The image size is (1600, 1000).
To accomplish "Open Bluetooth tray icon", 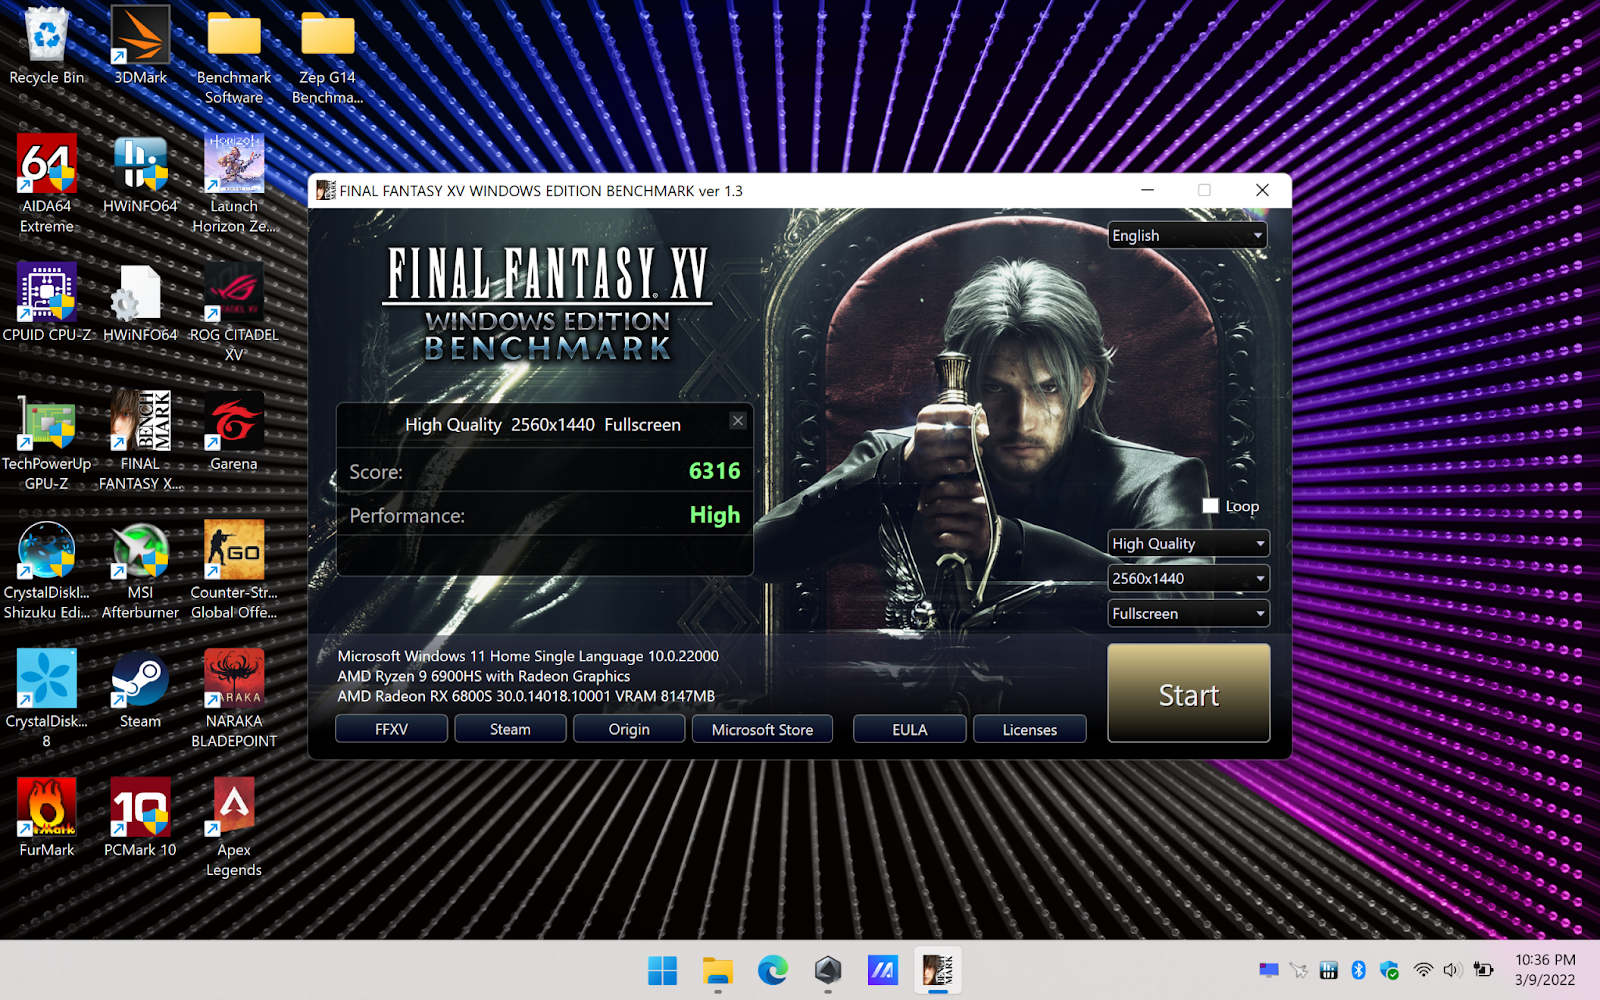I will click(1358, 970).
